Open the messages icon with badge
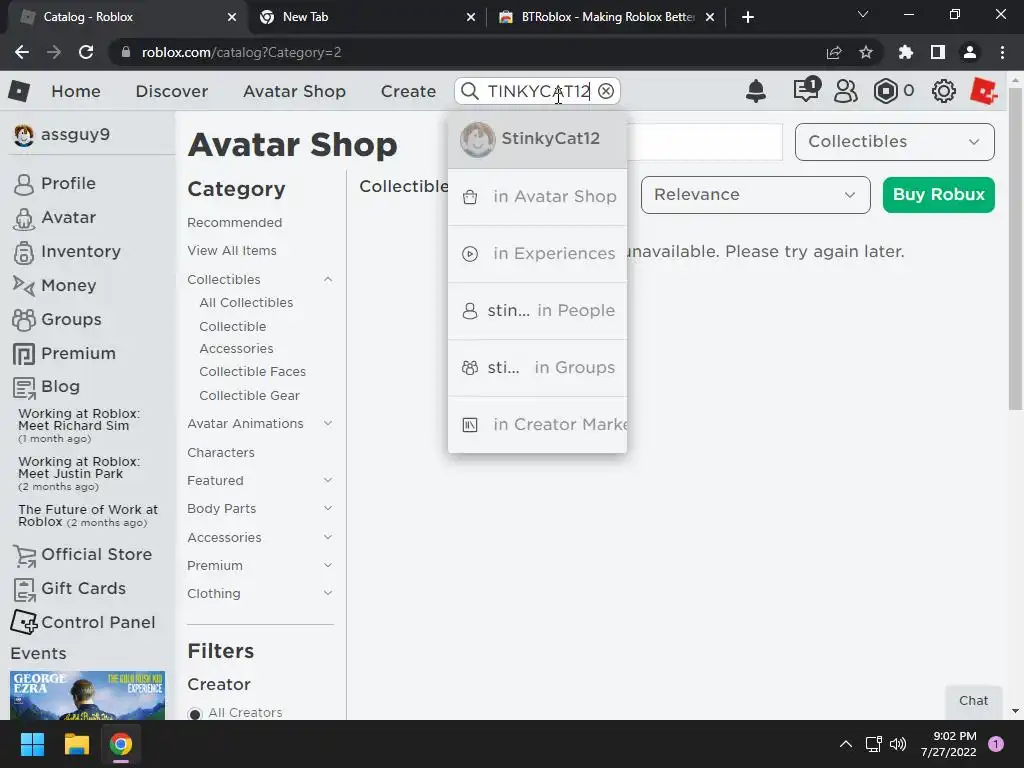The image size is (1024, 768). pyautogui.click(x=806, y=89)
